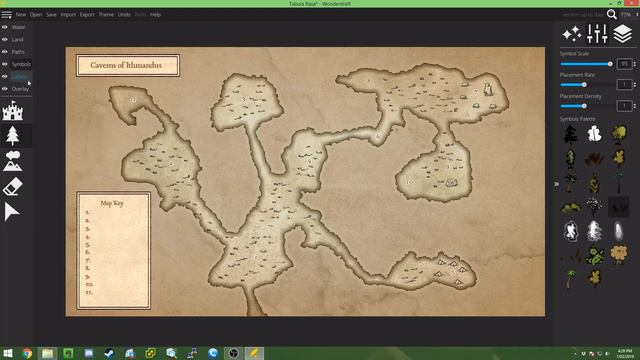Open the Export menu item
This screenshot has width=640, height=360.
click(87, 15)
